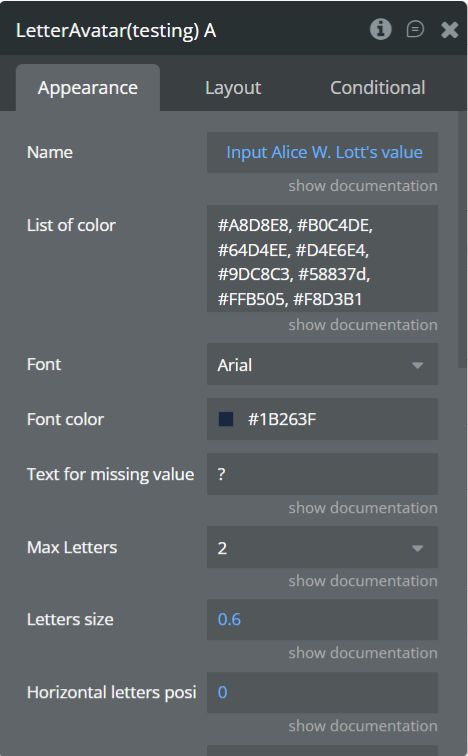Click the Horizontal letters position field

pos(322,692)
